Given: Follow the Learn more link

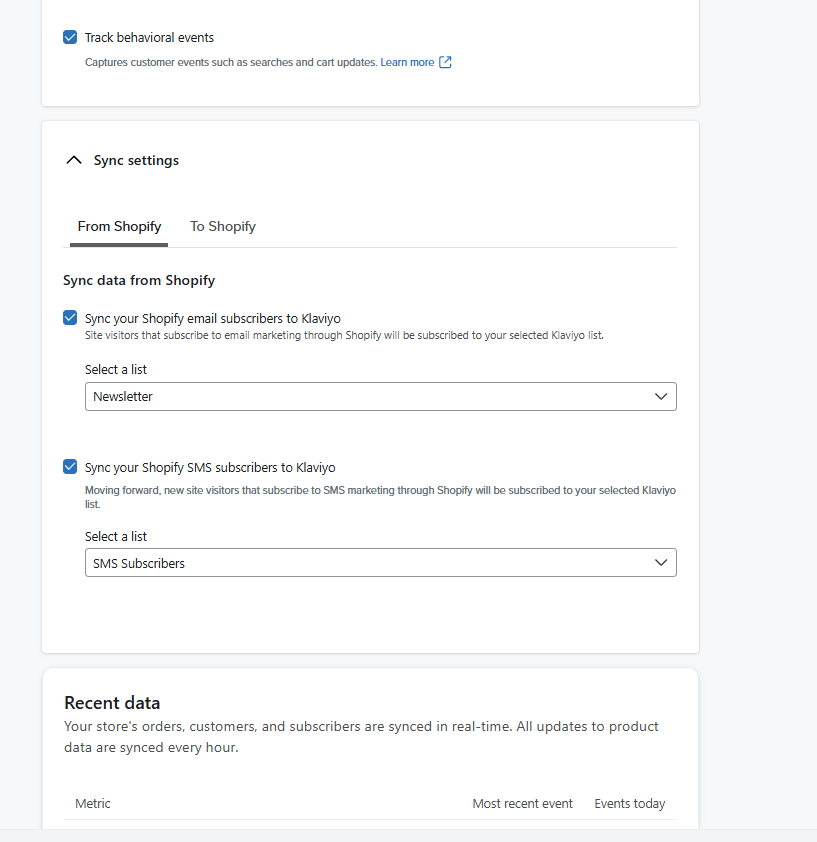Looking at the screenshot, I should tap(407, 62).
